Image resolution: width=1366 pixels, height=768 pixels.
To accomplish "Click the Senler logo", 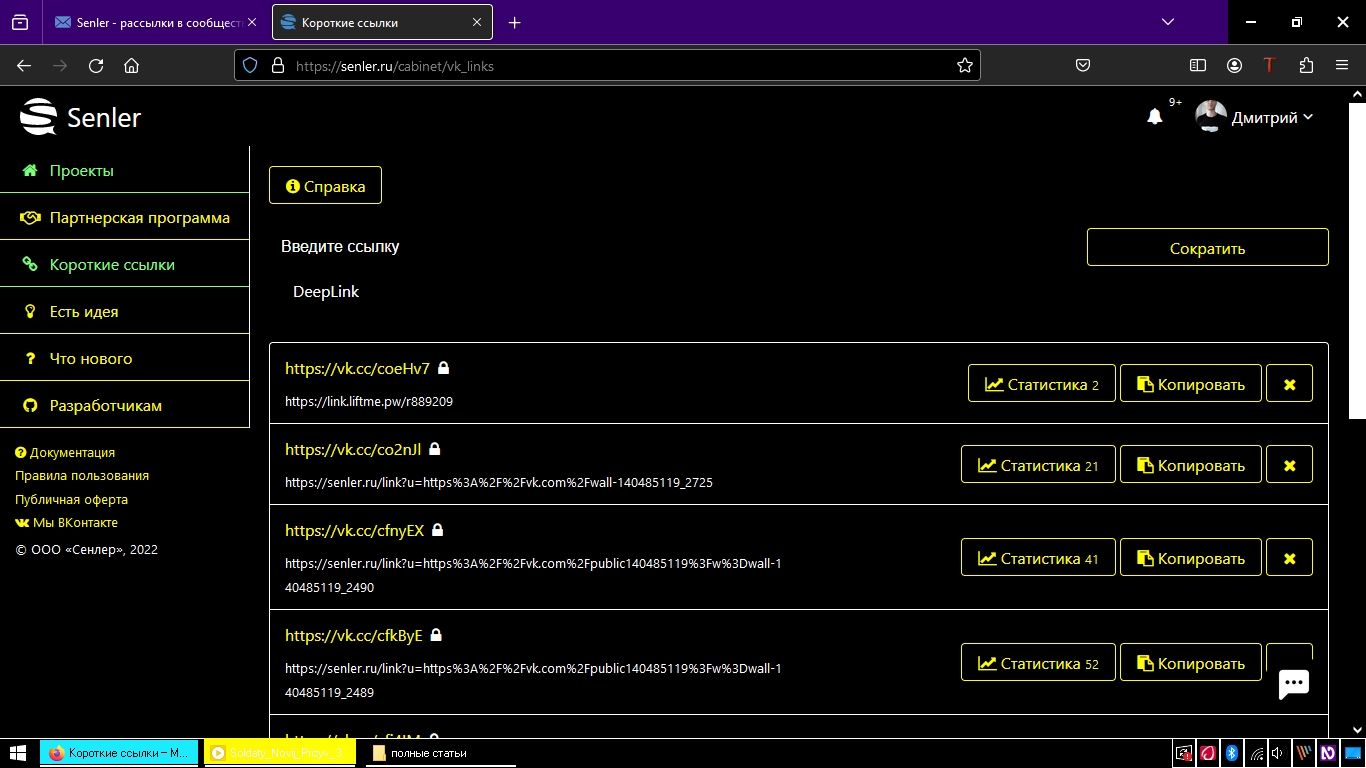I will 81,117.
